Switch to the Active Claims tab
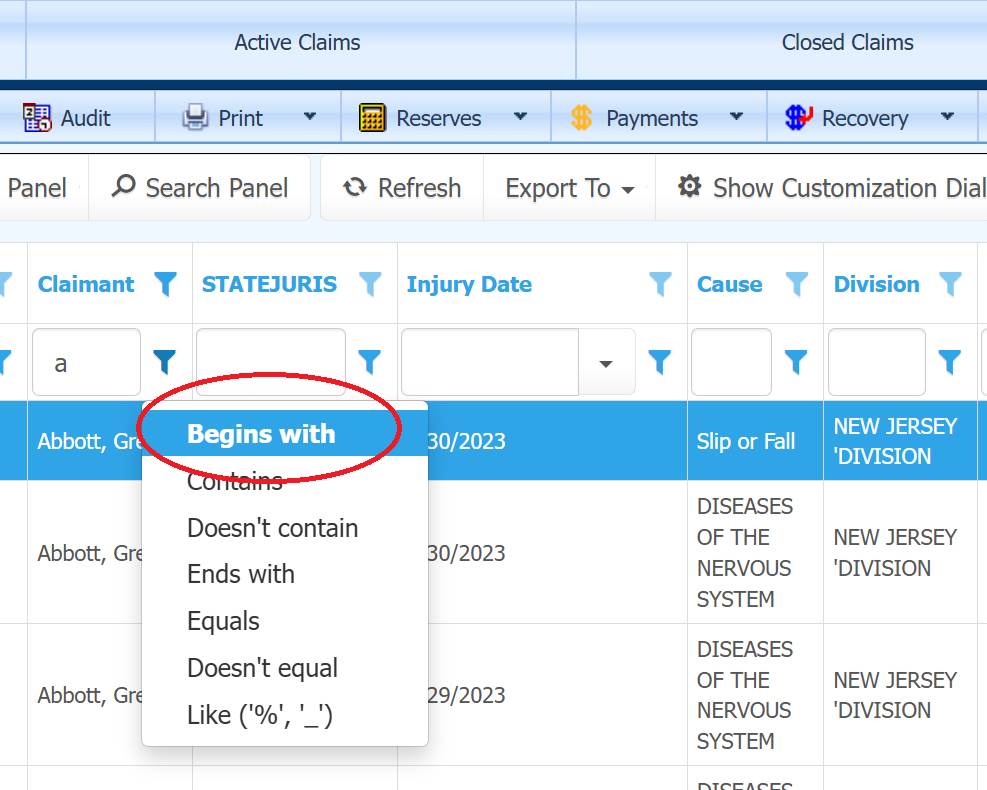The image size is (987, 790). [297, 42]
